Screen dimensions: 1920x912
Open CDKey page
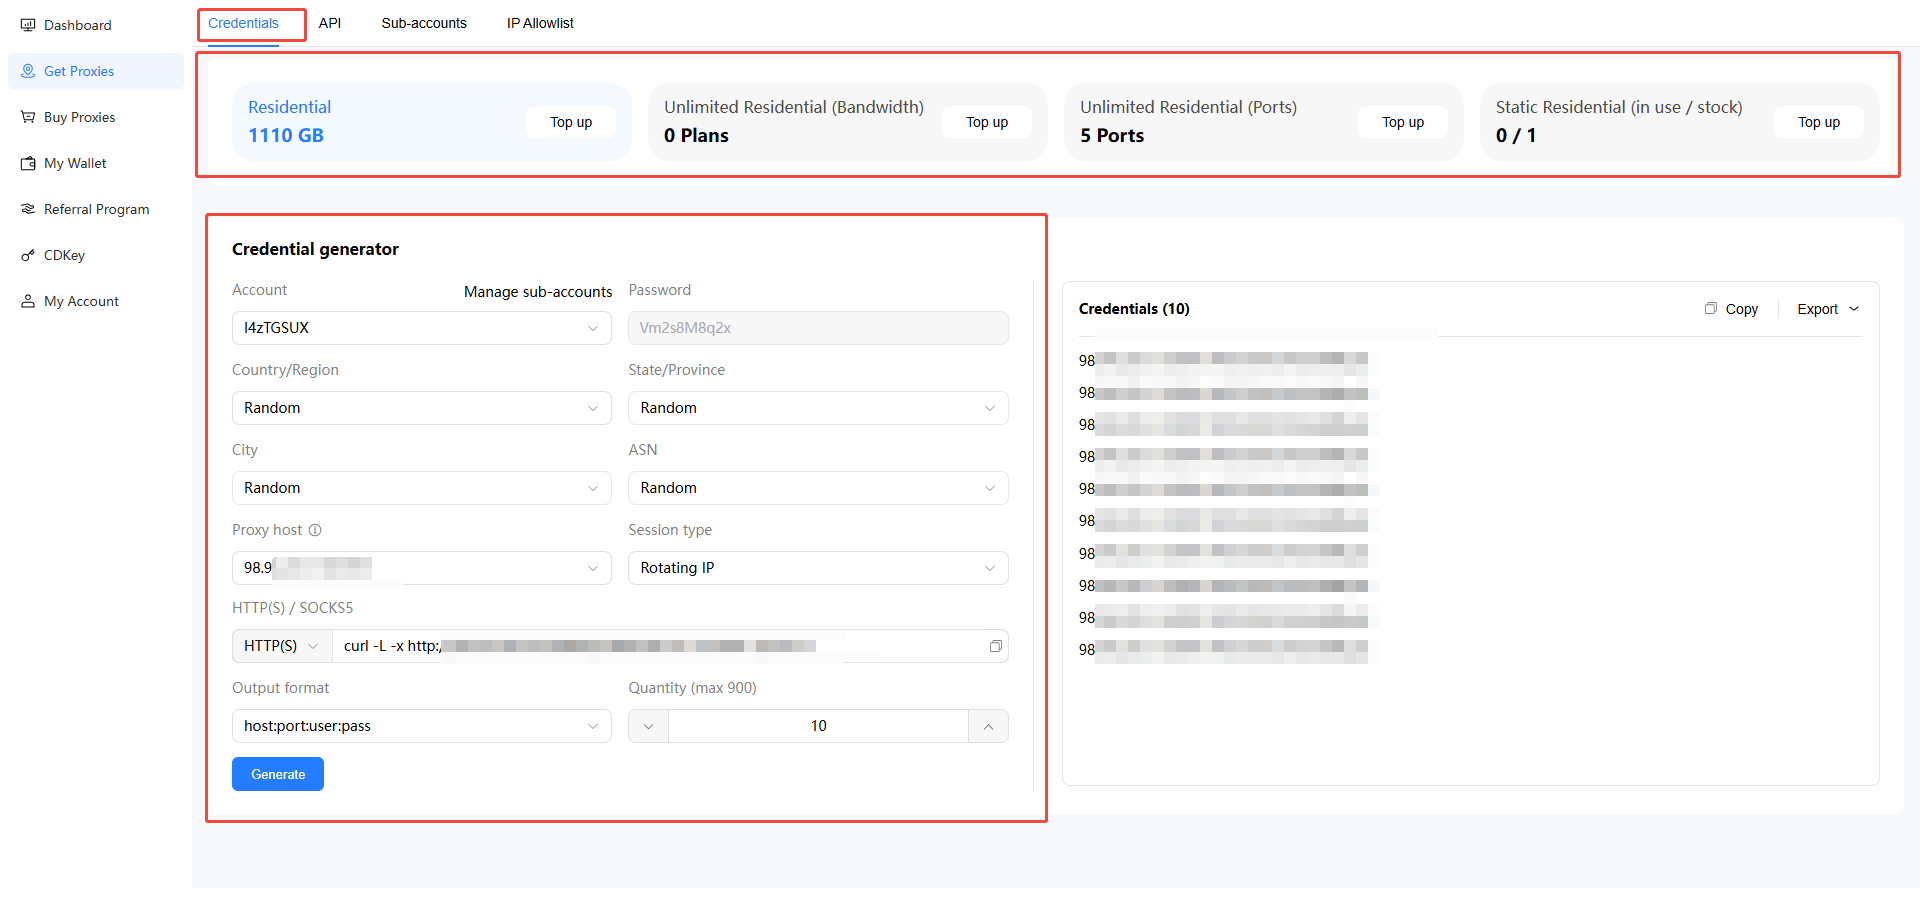click(x=95, y=255)
